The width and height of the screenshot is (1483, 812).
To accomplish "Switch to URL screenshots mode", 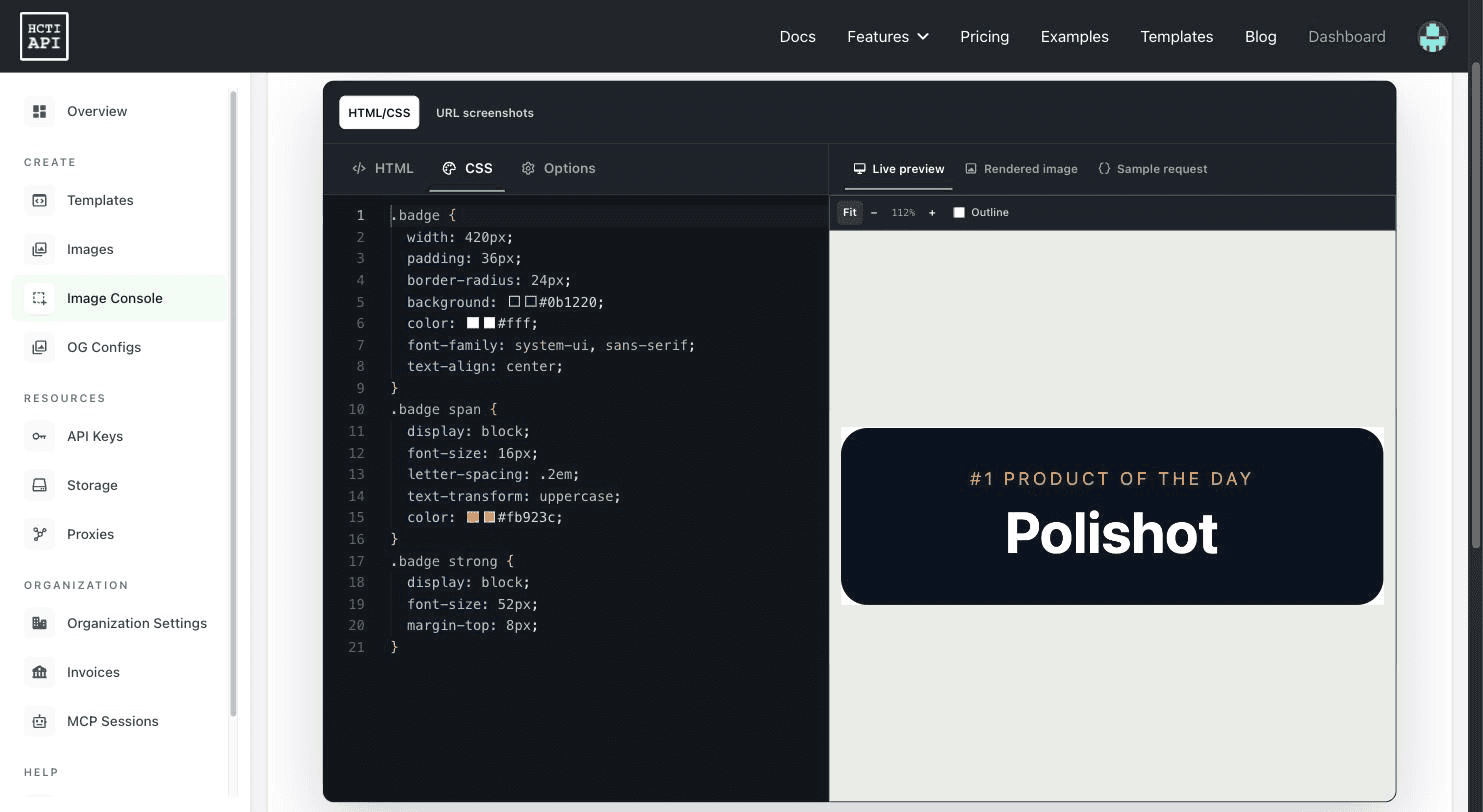I will (485, 113).
